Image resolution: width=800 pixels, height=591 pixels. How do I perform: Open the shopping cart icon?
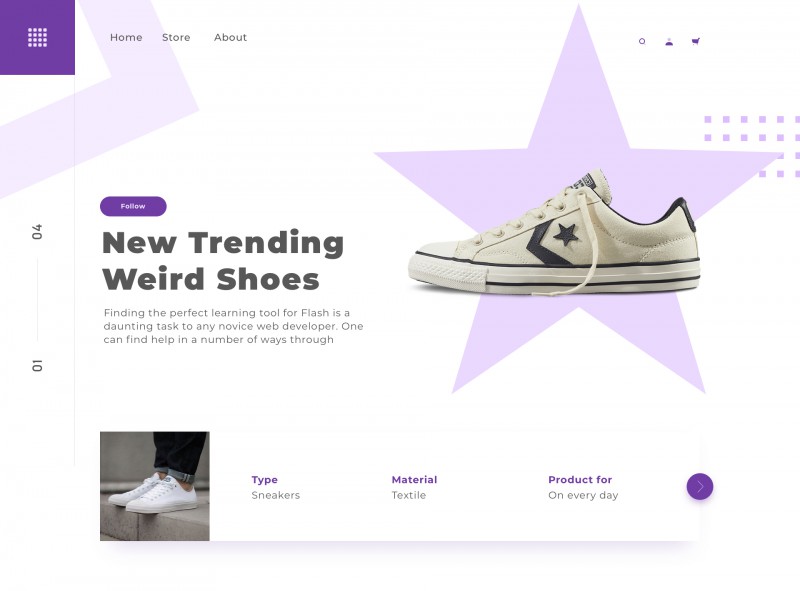click(695, 41)
